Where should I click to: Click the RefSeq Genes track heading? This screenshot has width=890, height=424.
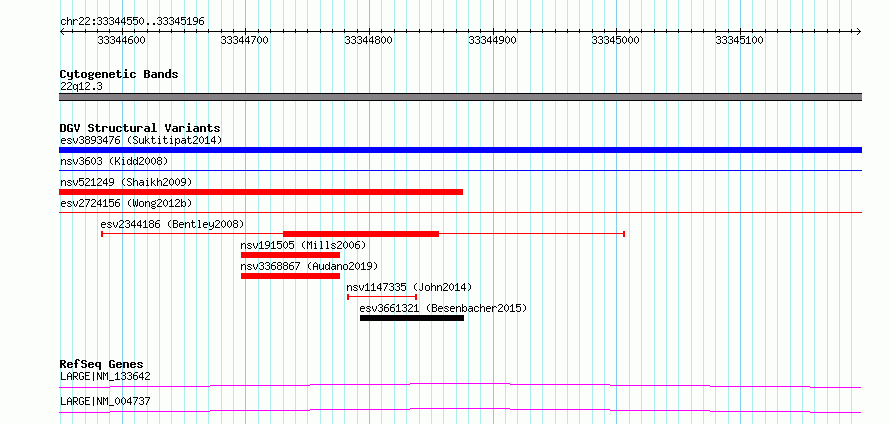(x=102, y=364)
